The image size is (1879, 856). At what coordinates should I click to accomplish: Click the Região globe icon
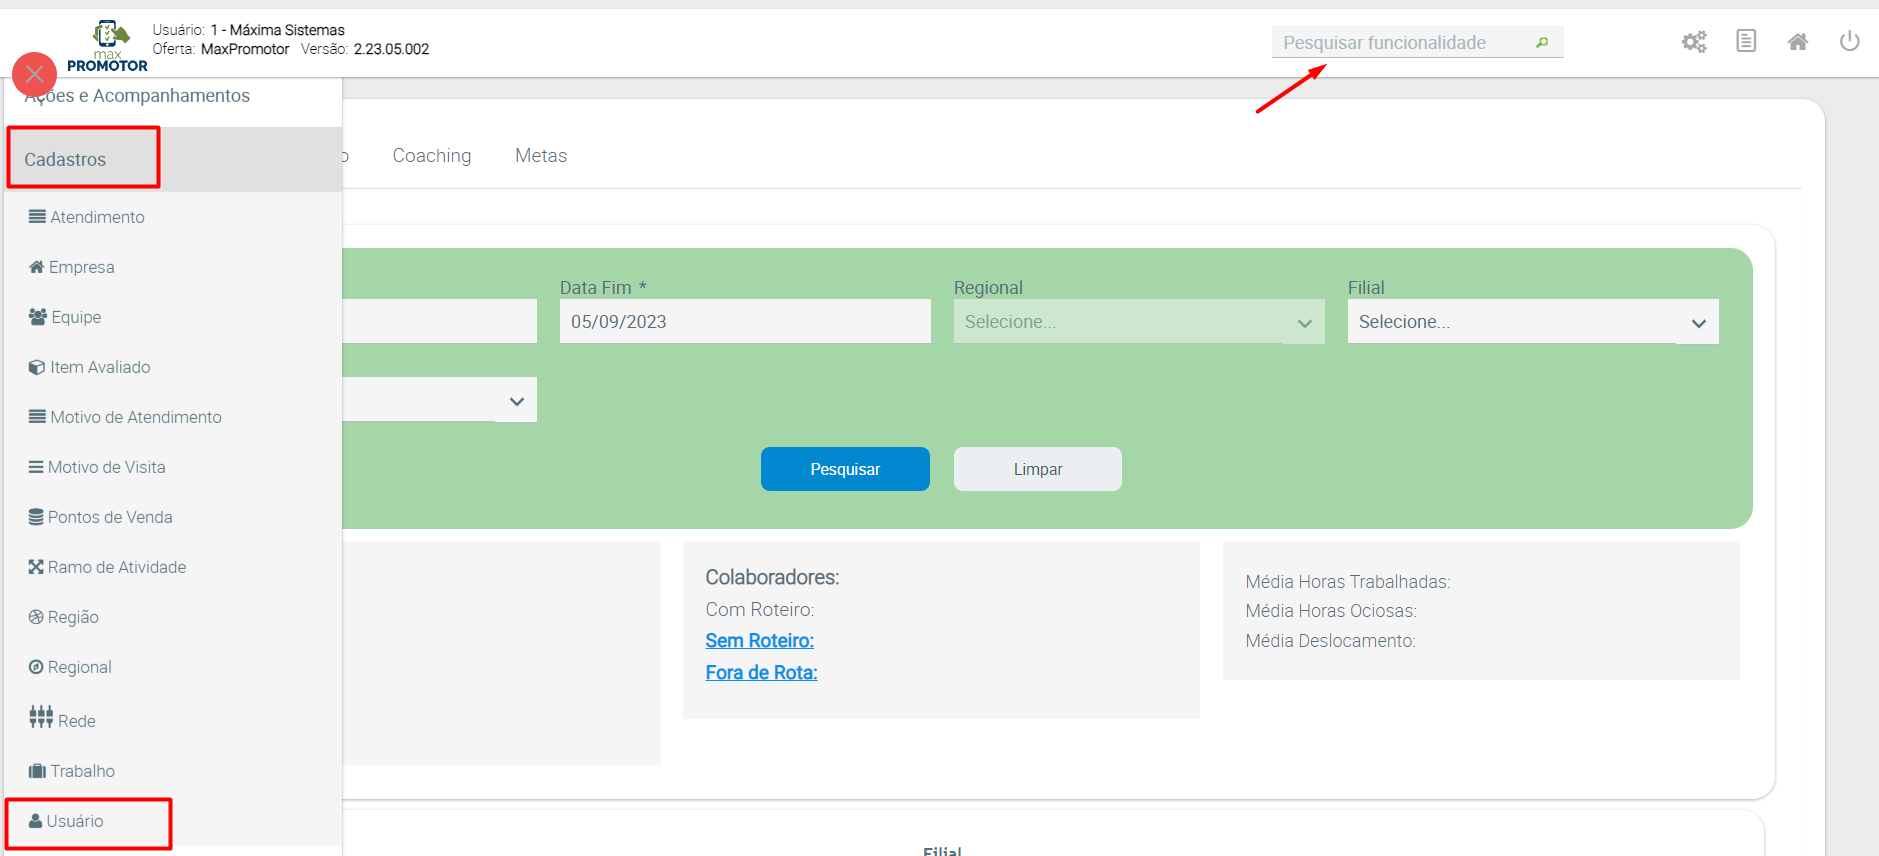[36, 617]
